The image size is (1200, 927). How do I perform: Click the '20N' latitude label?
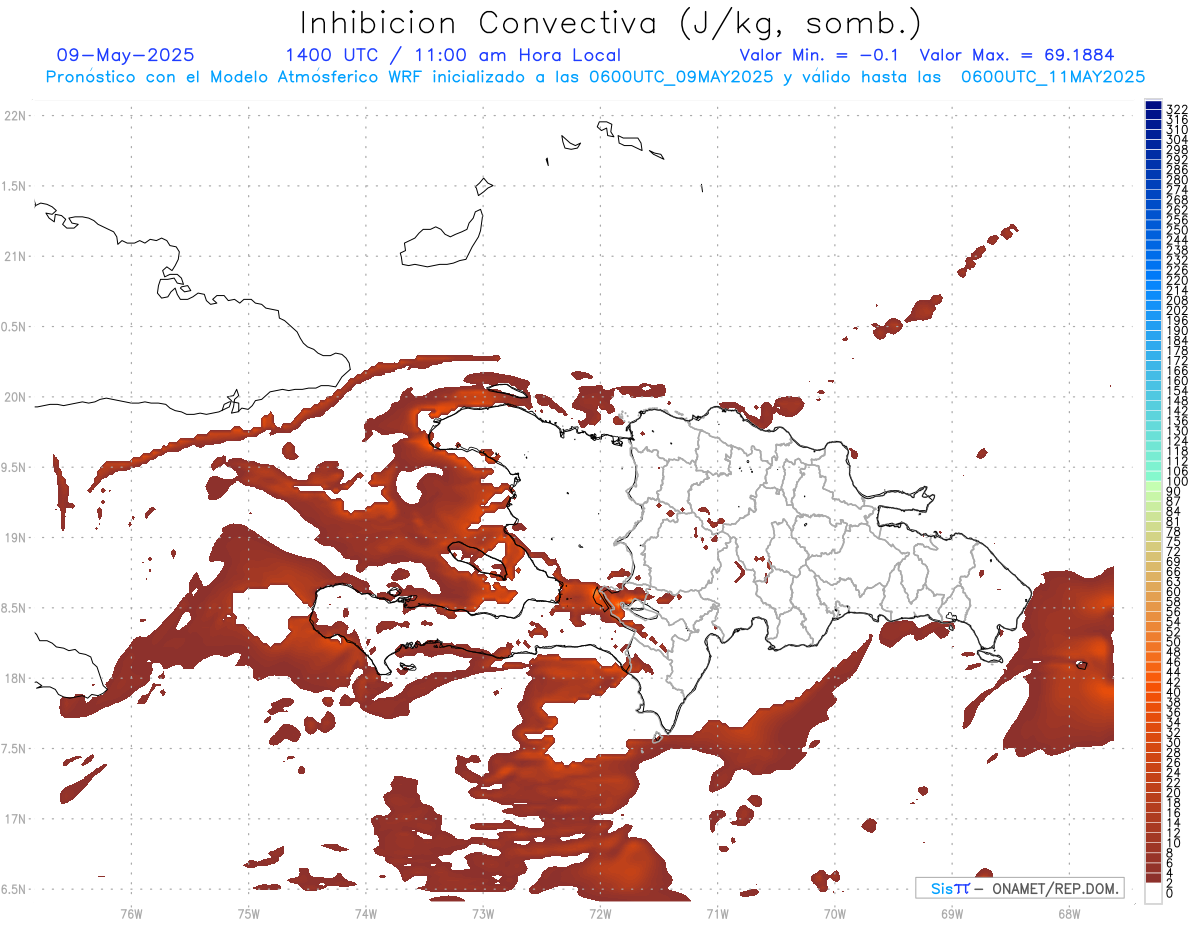pos(16,397)
